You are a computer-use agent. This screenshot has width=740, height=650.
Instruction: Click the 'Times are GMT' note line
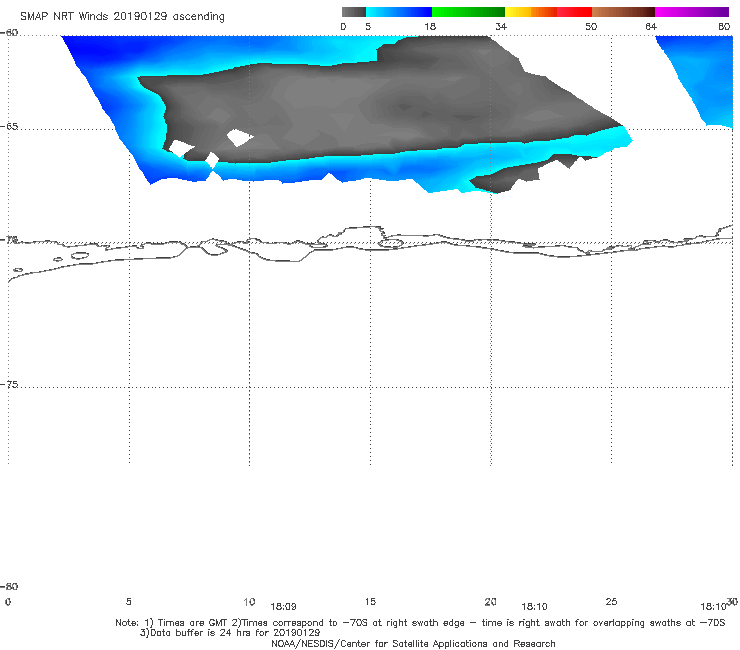coord(420,623)
